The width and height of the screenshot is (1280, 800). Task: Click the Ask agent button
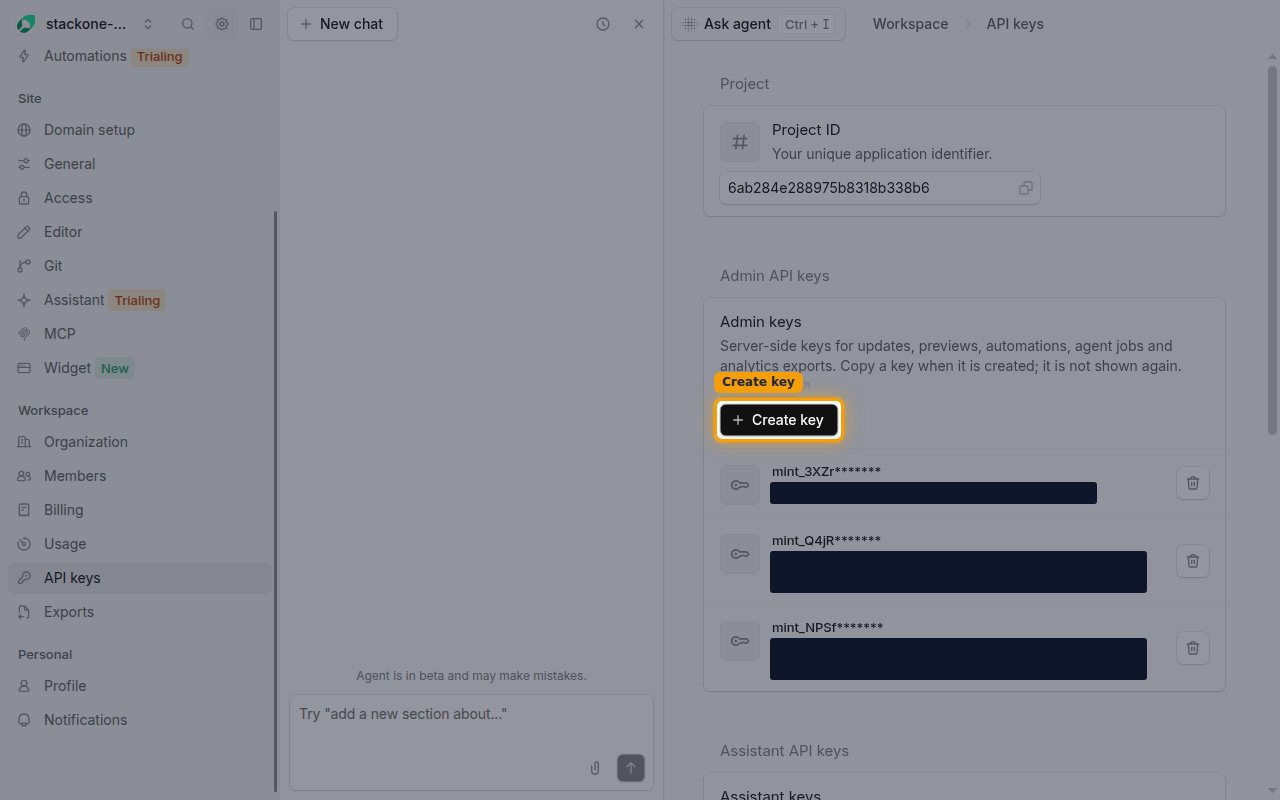click(758, 24)
